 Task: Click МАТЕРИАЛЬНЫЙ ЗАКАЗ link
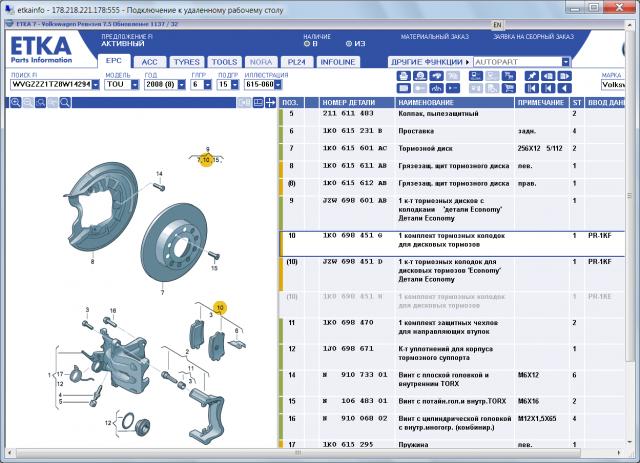click(434, 37)
